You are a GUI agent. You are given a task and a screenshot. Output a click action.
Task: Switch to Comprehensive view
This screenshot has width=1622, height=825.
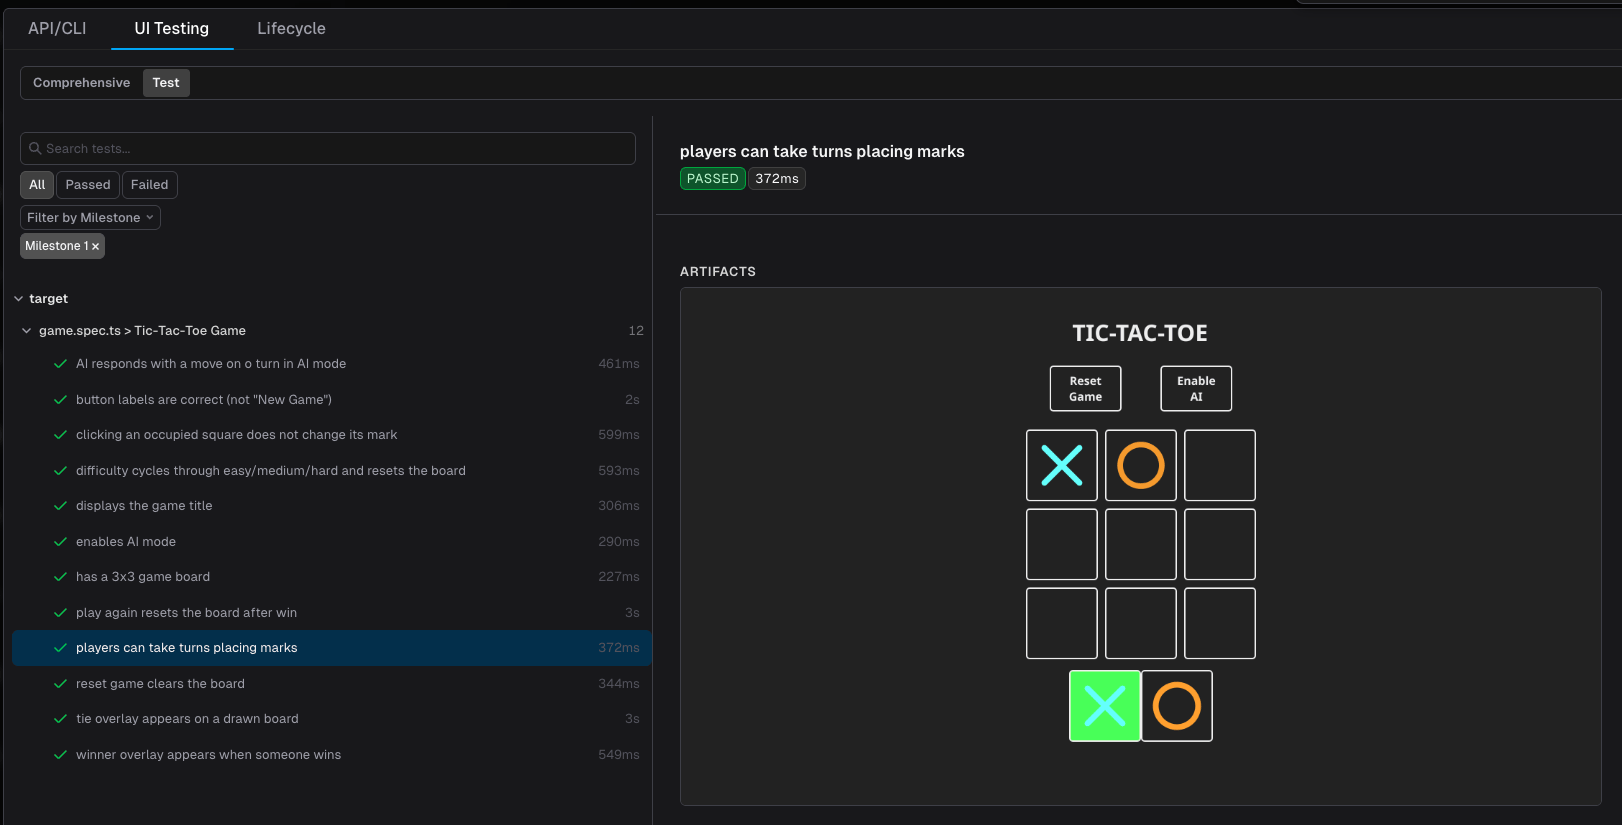click(81, 83)
